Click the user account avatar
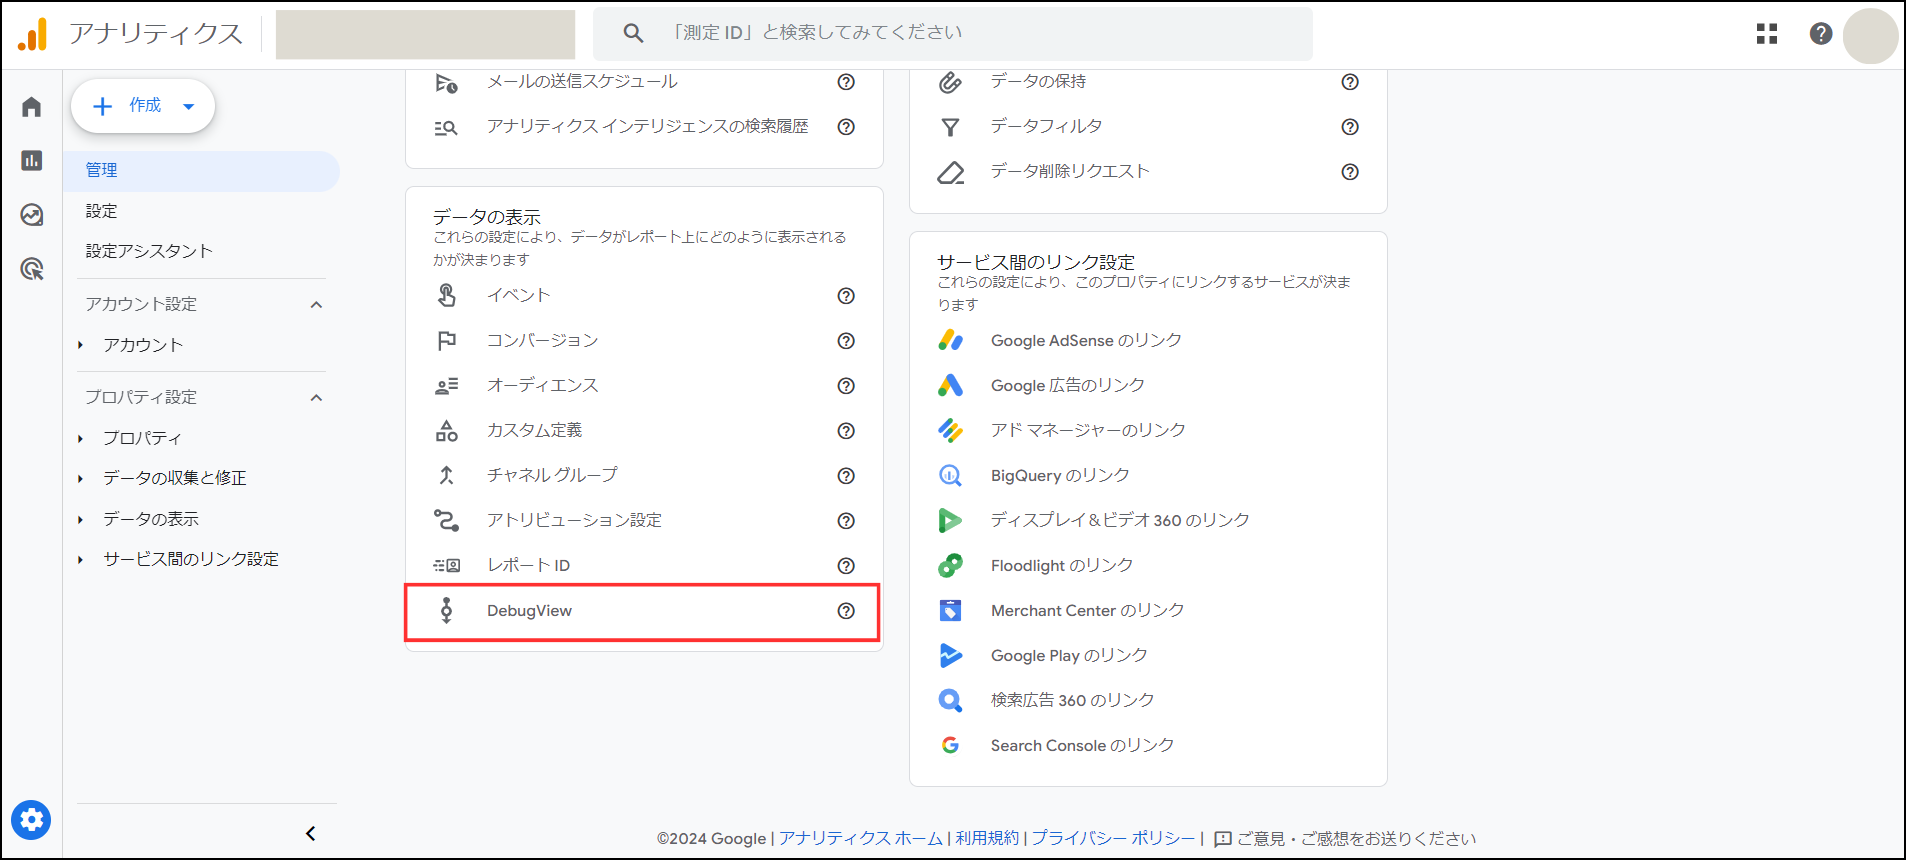 tap(1870, 36)
